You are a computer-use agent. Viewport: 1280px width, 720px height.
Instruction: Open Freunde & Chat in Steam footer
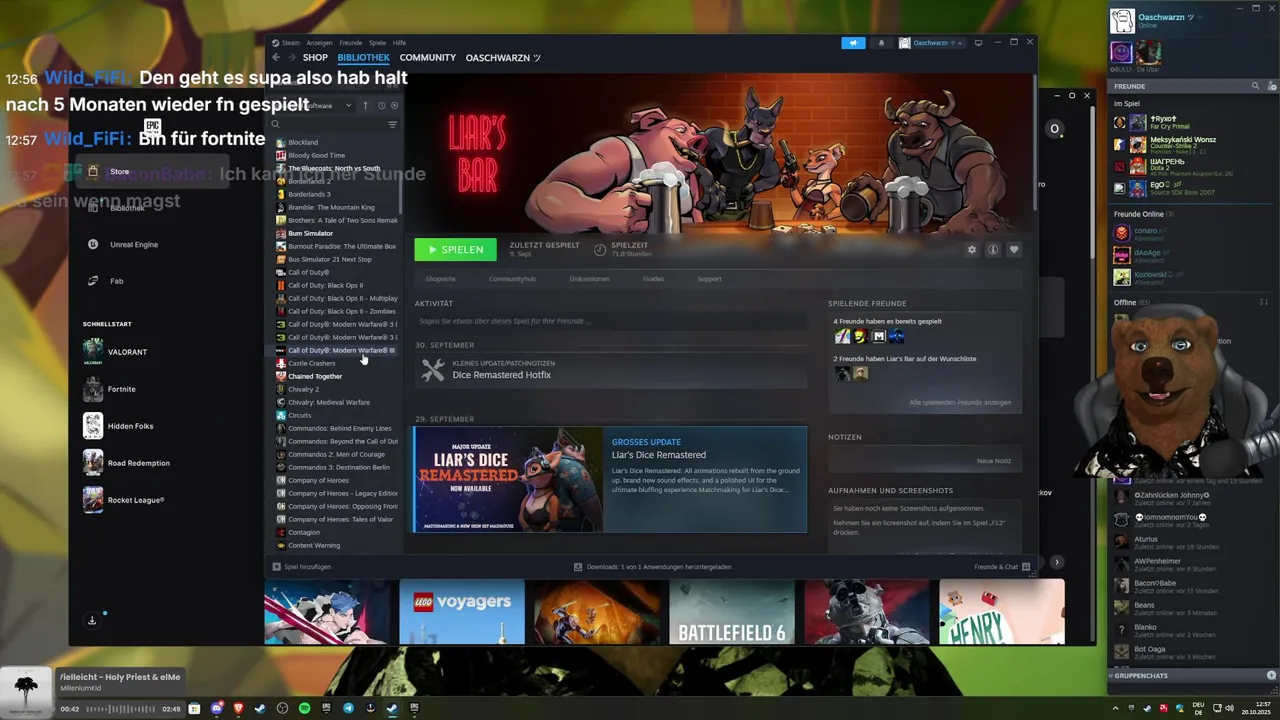coord(1002,567)
